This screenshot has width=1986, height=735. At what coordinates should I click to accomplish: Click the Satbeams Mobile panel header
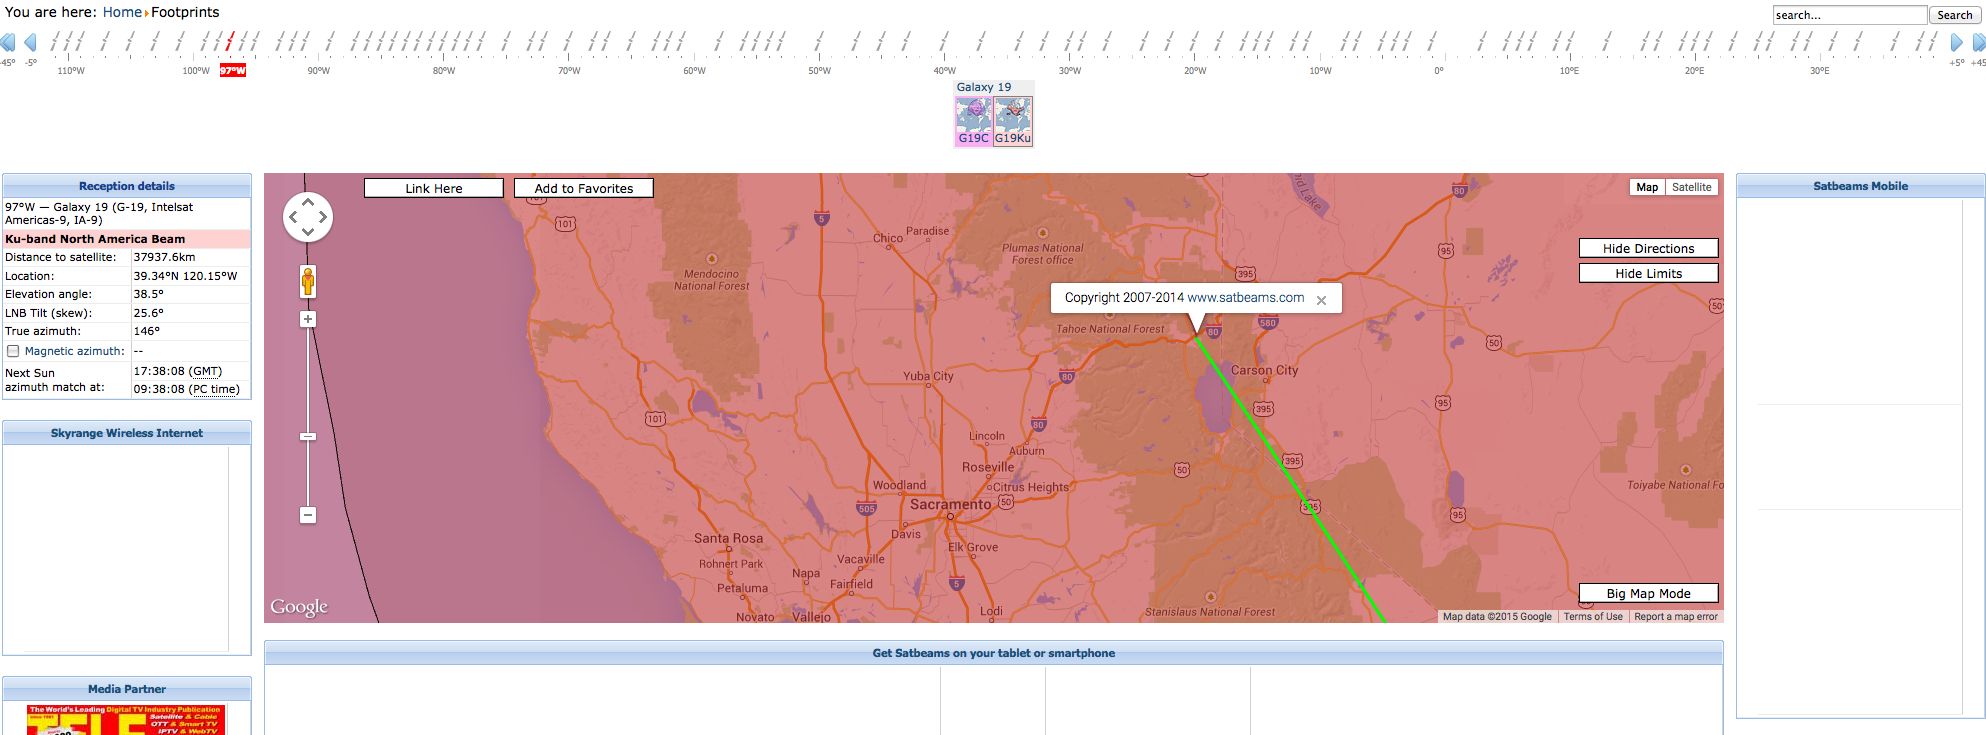[x=1860, y=186]
